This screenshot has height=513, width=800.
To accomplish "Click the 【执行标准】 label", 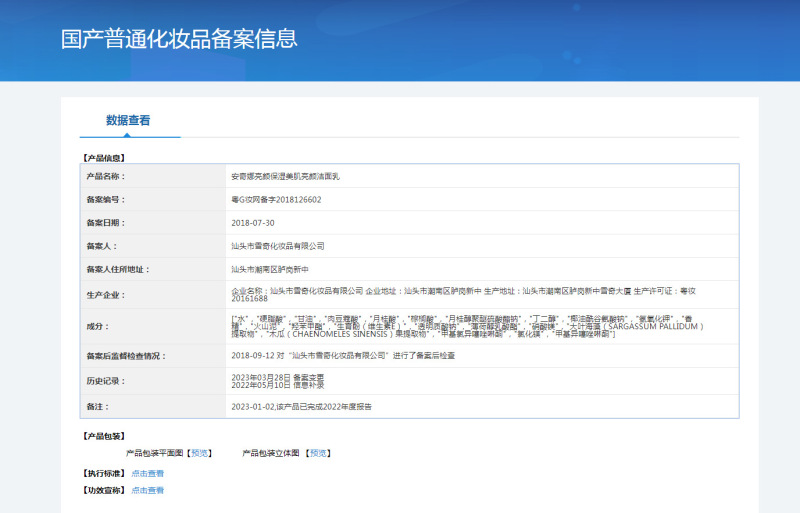I will click(x=104, y=474).
